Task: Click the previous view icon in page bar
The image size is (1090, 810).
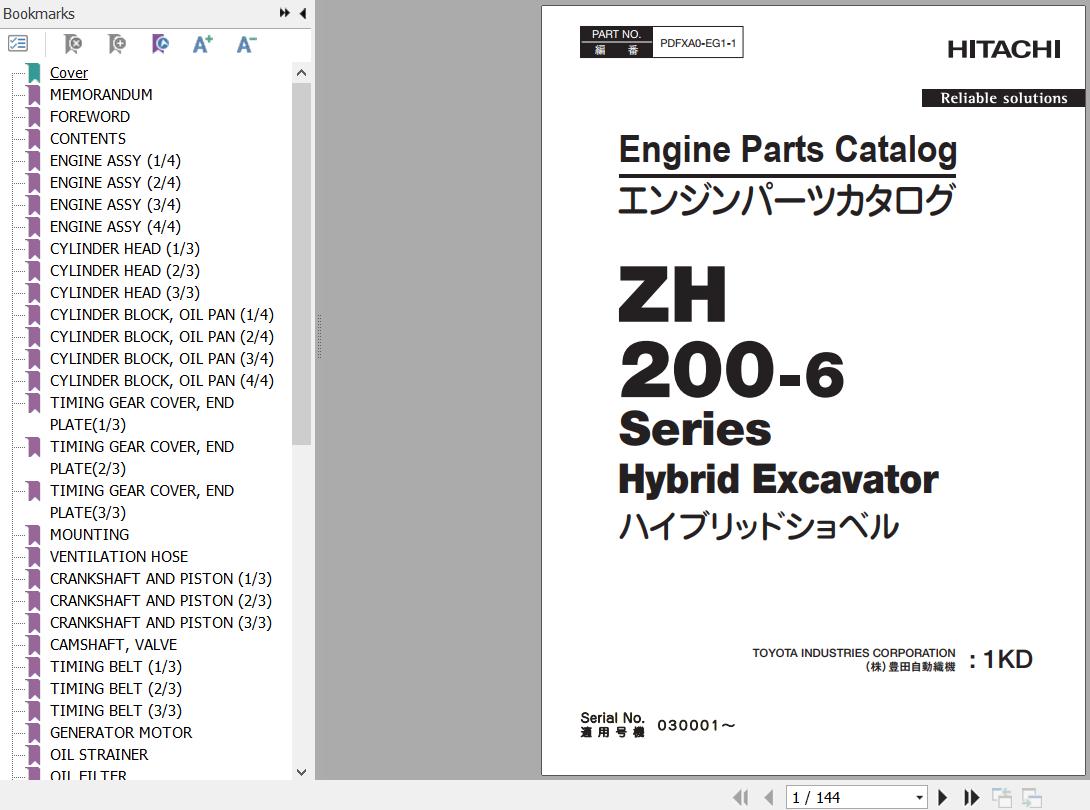Action: click(x=1002, y=797)
